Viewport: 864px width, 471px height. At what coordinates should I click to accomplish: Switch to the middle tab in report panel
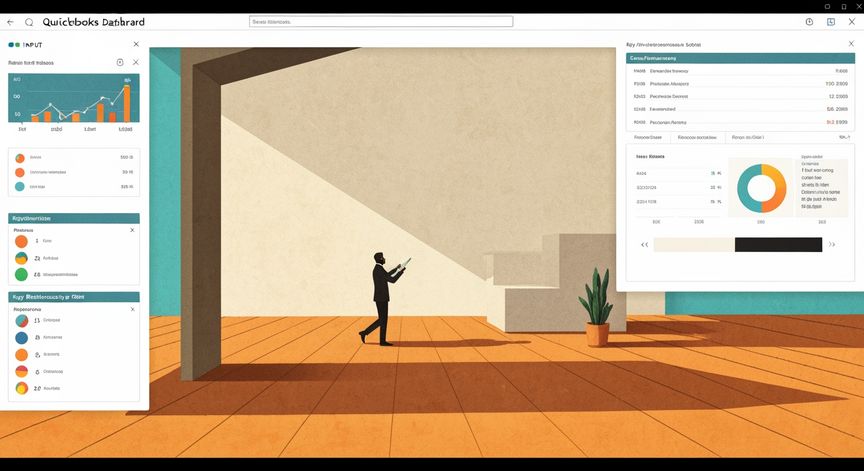pyautogui.click(x=697, y=137)
